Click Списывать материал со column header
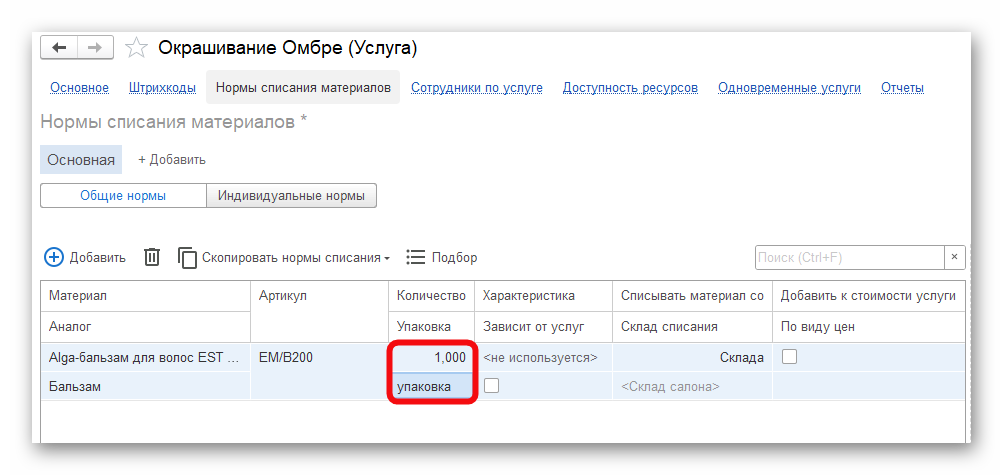This screenshot has width=1003, height=475. coord(692,295)
